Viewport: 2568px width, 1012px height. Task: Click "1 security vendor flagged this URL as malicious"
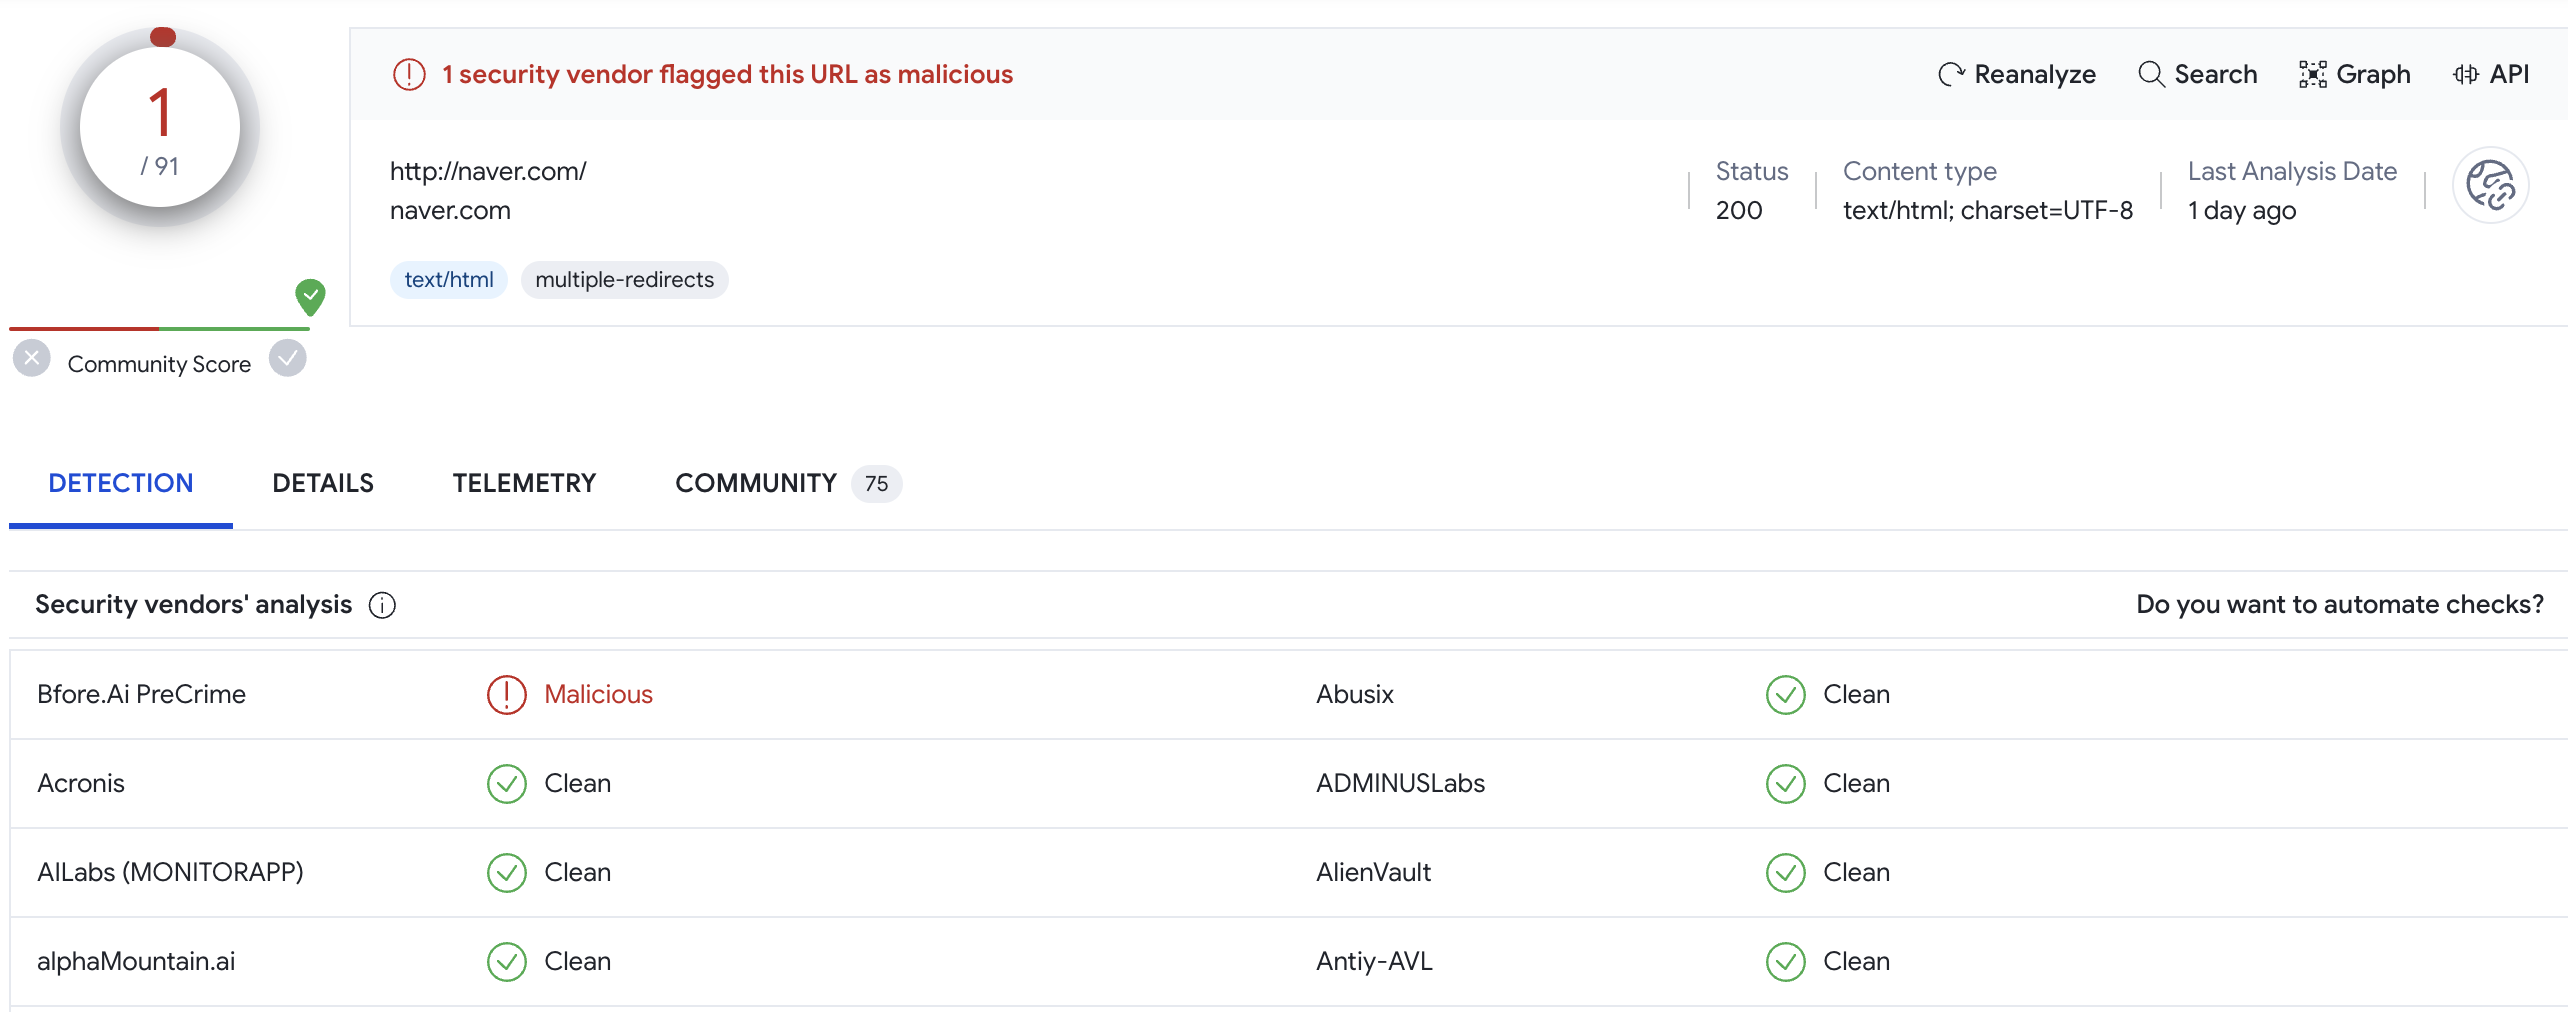click(x=727, y=74)
